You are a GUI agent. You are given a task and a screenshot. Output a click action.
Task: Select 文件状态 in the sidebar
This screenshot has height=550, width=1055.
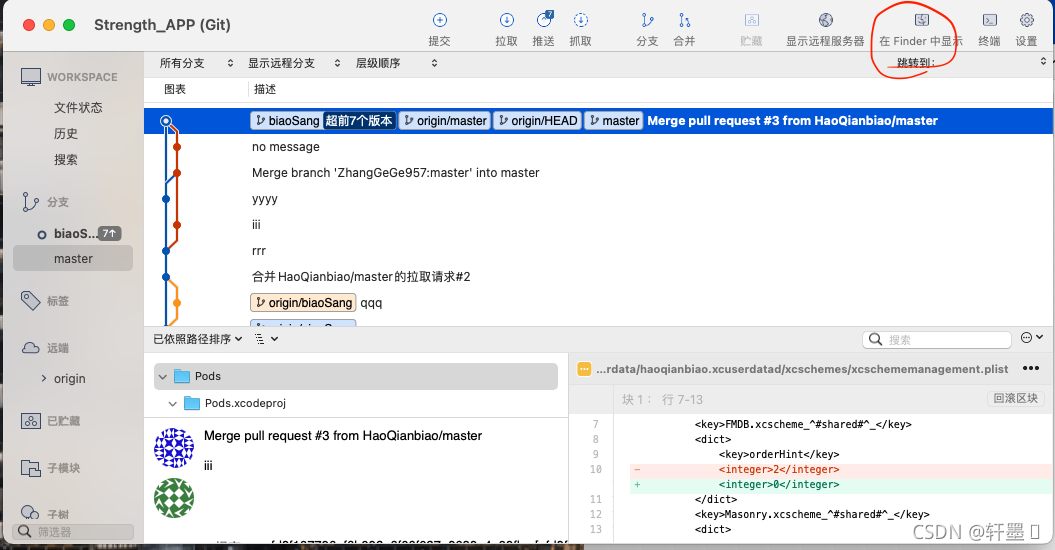click(x=78, y=108)
